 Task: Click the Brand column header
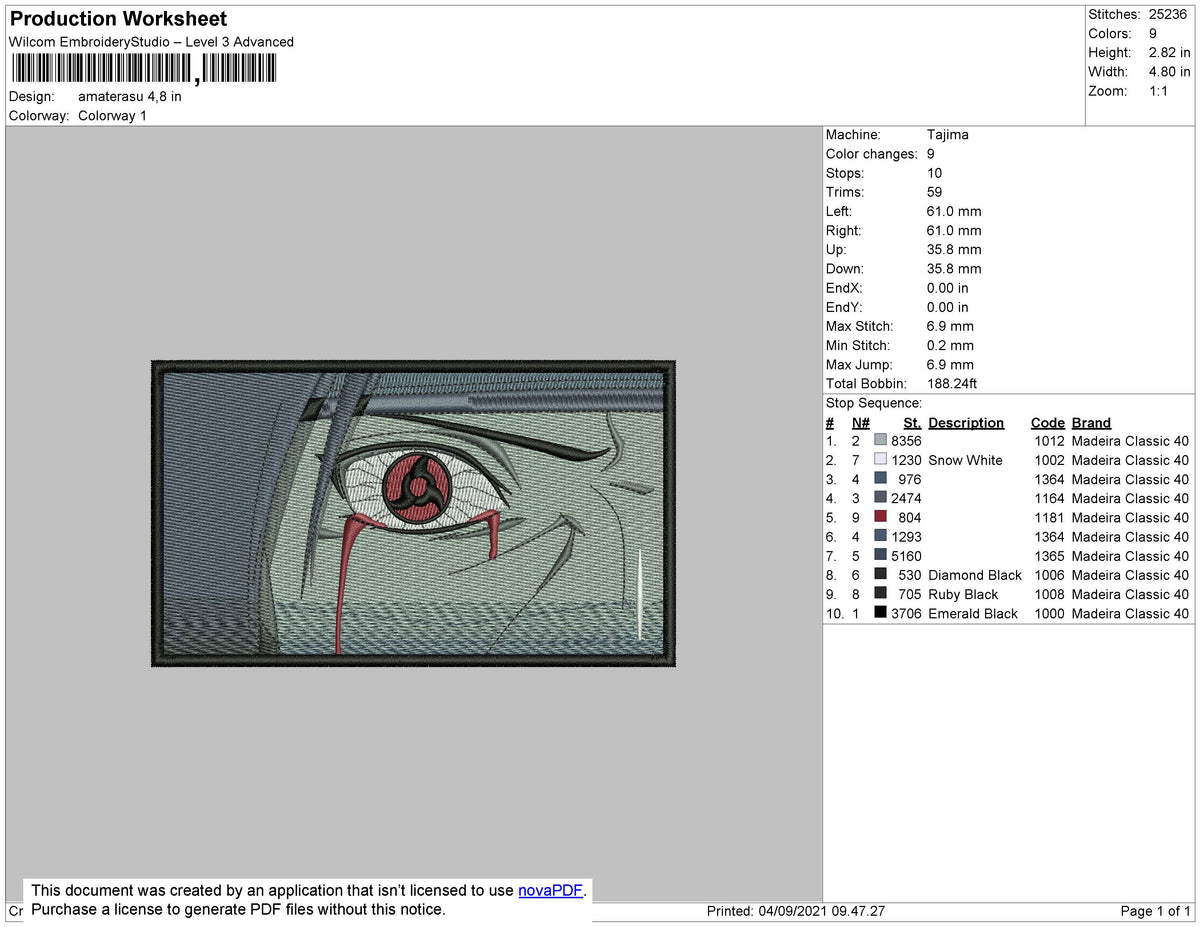(1091, 423)
